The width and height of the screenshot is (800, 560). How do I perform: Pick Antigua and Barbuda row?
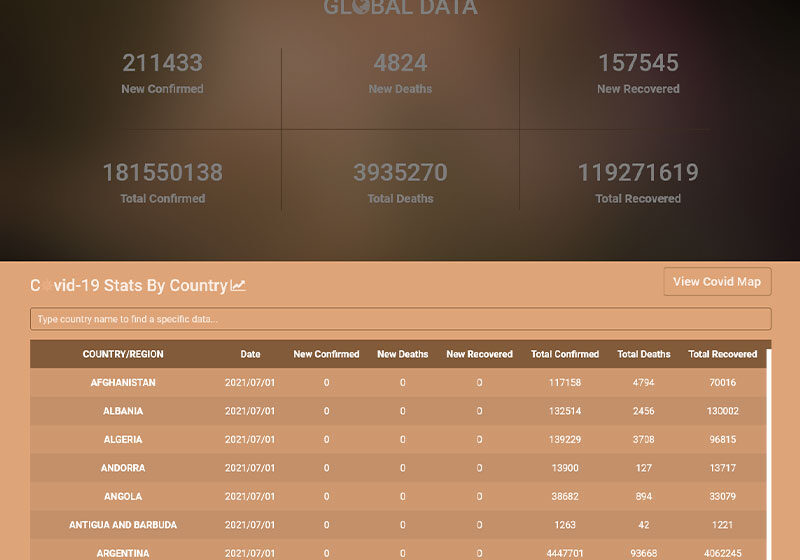pos(123,525)
